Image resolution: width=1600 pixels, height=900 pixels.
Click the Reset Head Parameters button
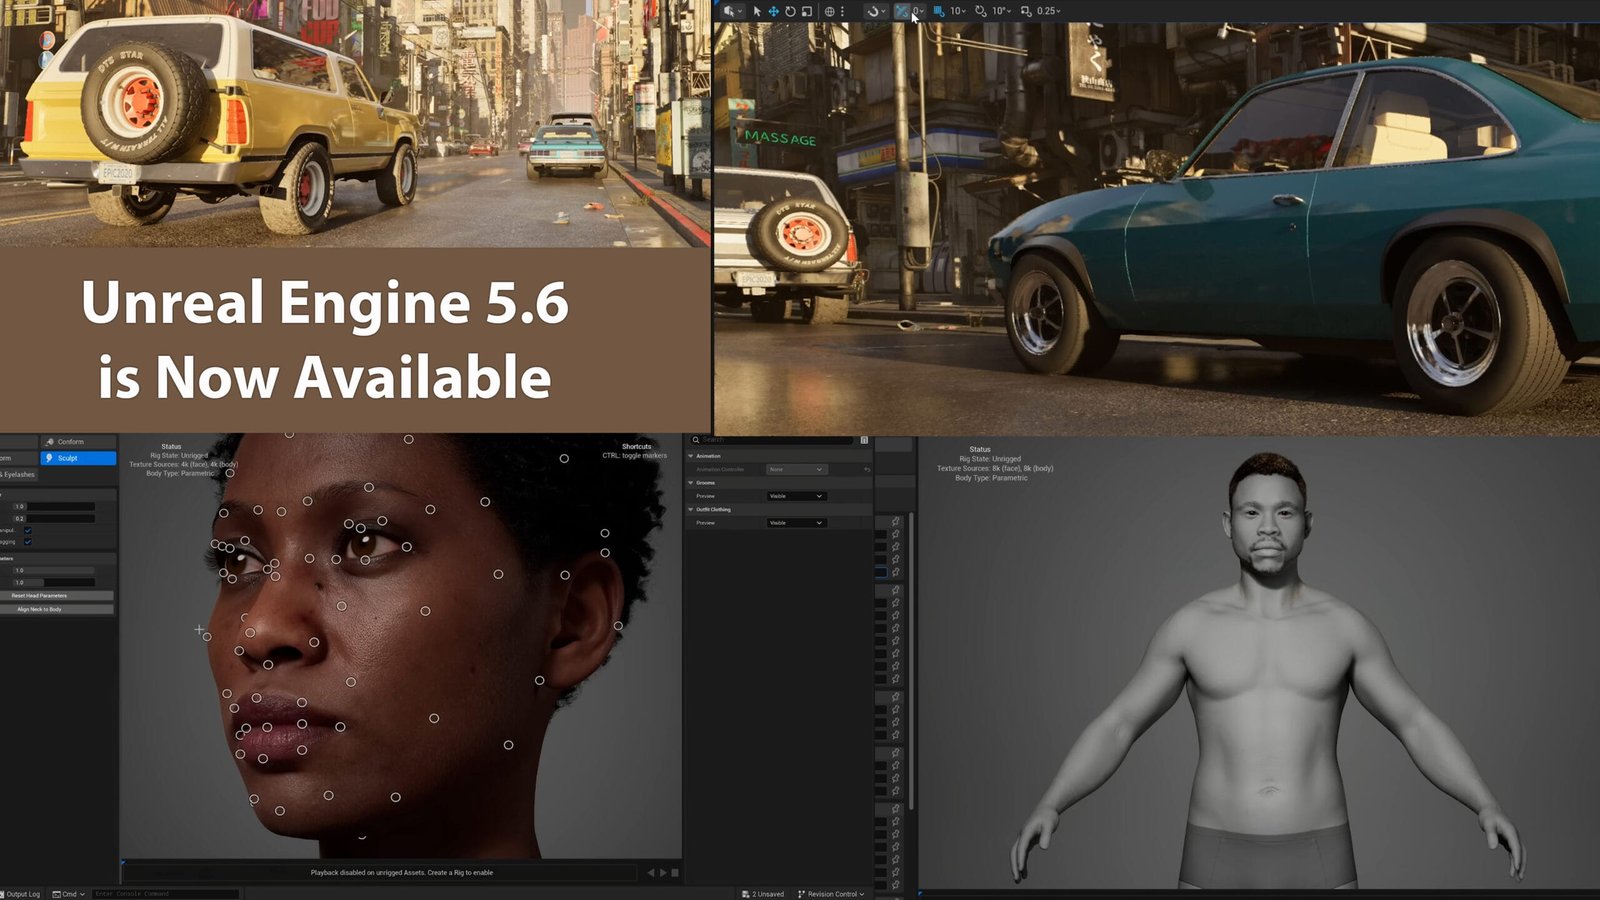(x=55, y=595)
